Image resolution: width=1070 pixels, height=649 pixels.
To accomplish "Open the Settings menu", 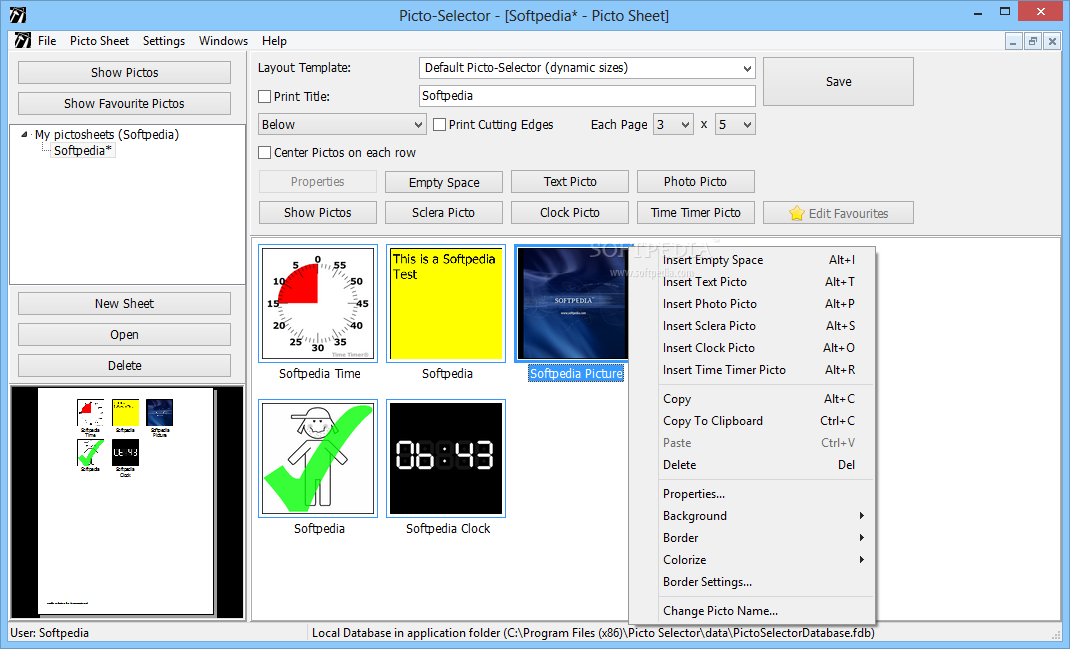I will (164, 41).
